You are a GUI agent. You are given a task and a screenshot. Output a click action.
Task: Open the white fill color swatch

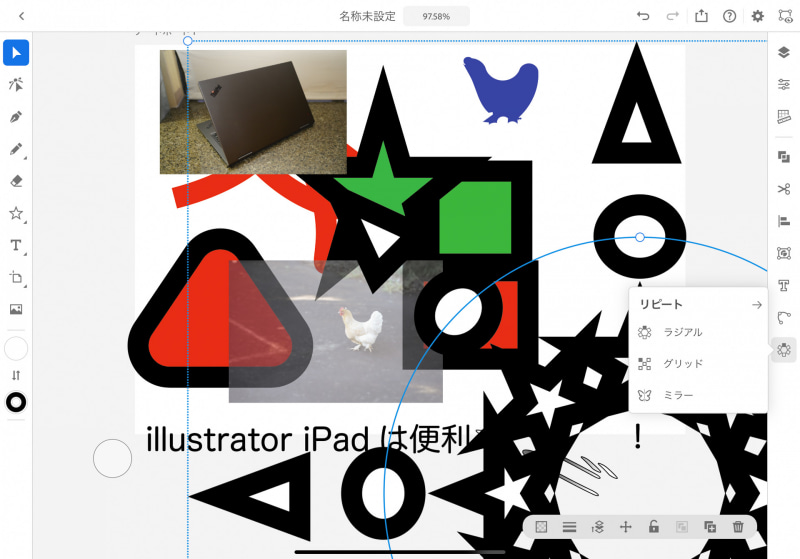pyautogui.click(x=16, y=349)
